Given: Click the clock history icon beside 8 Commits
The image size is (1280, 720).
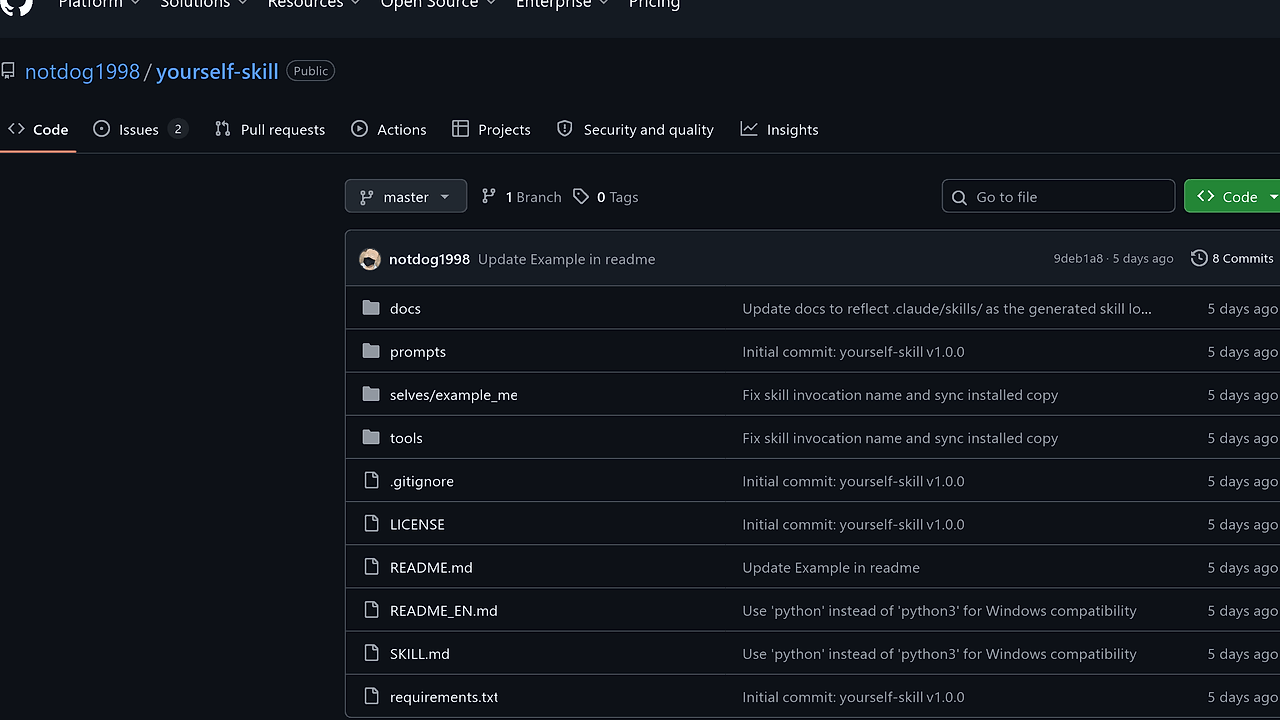Looking at the screenshot, I should (1199, 258).
